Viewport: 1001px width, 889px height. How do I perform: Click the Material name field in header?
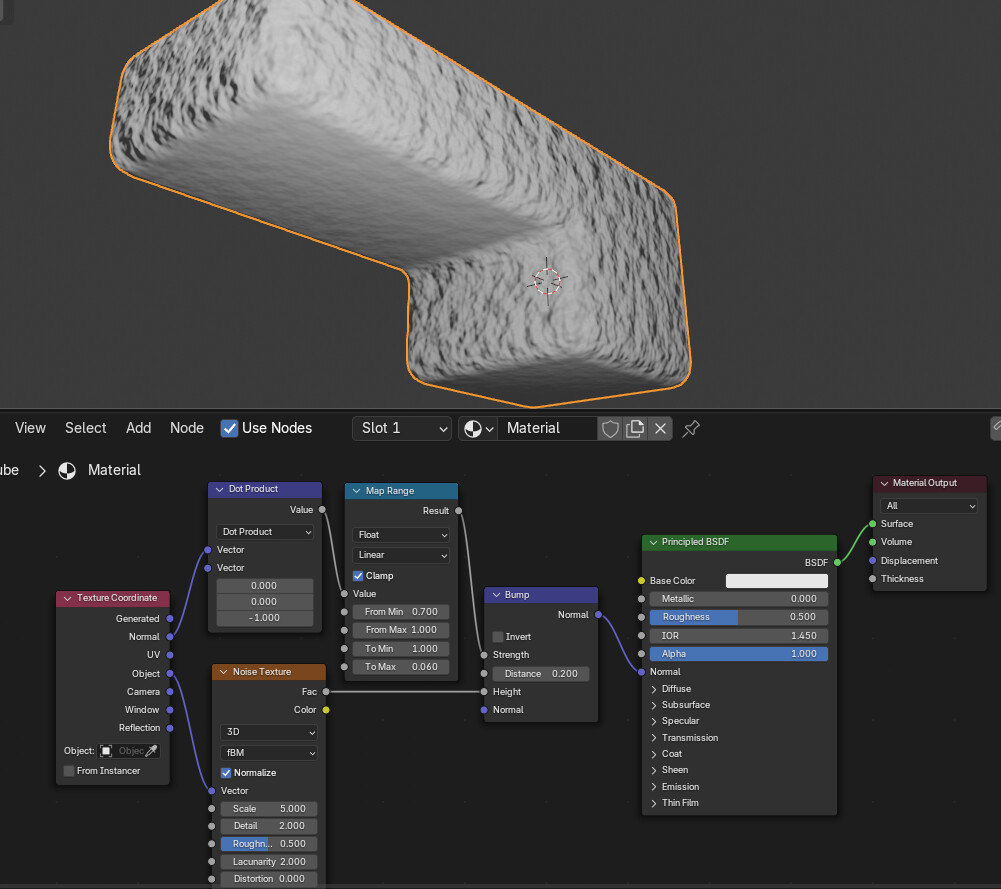point(548,429)
